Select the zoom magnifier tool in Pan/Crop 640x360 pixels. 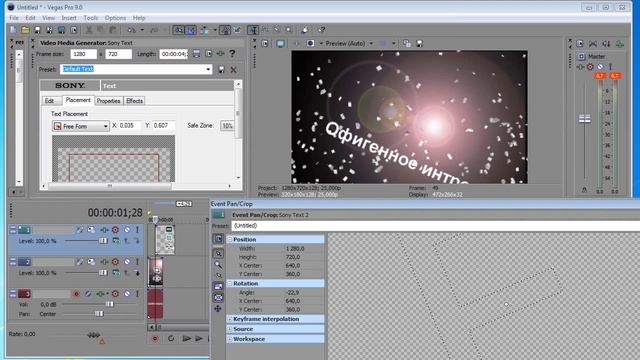tap(218, 265)
